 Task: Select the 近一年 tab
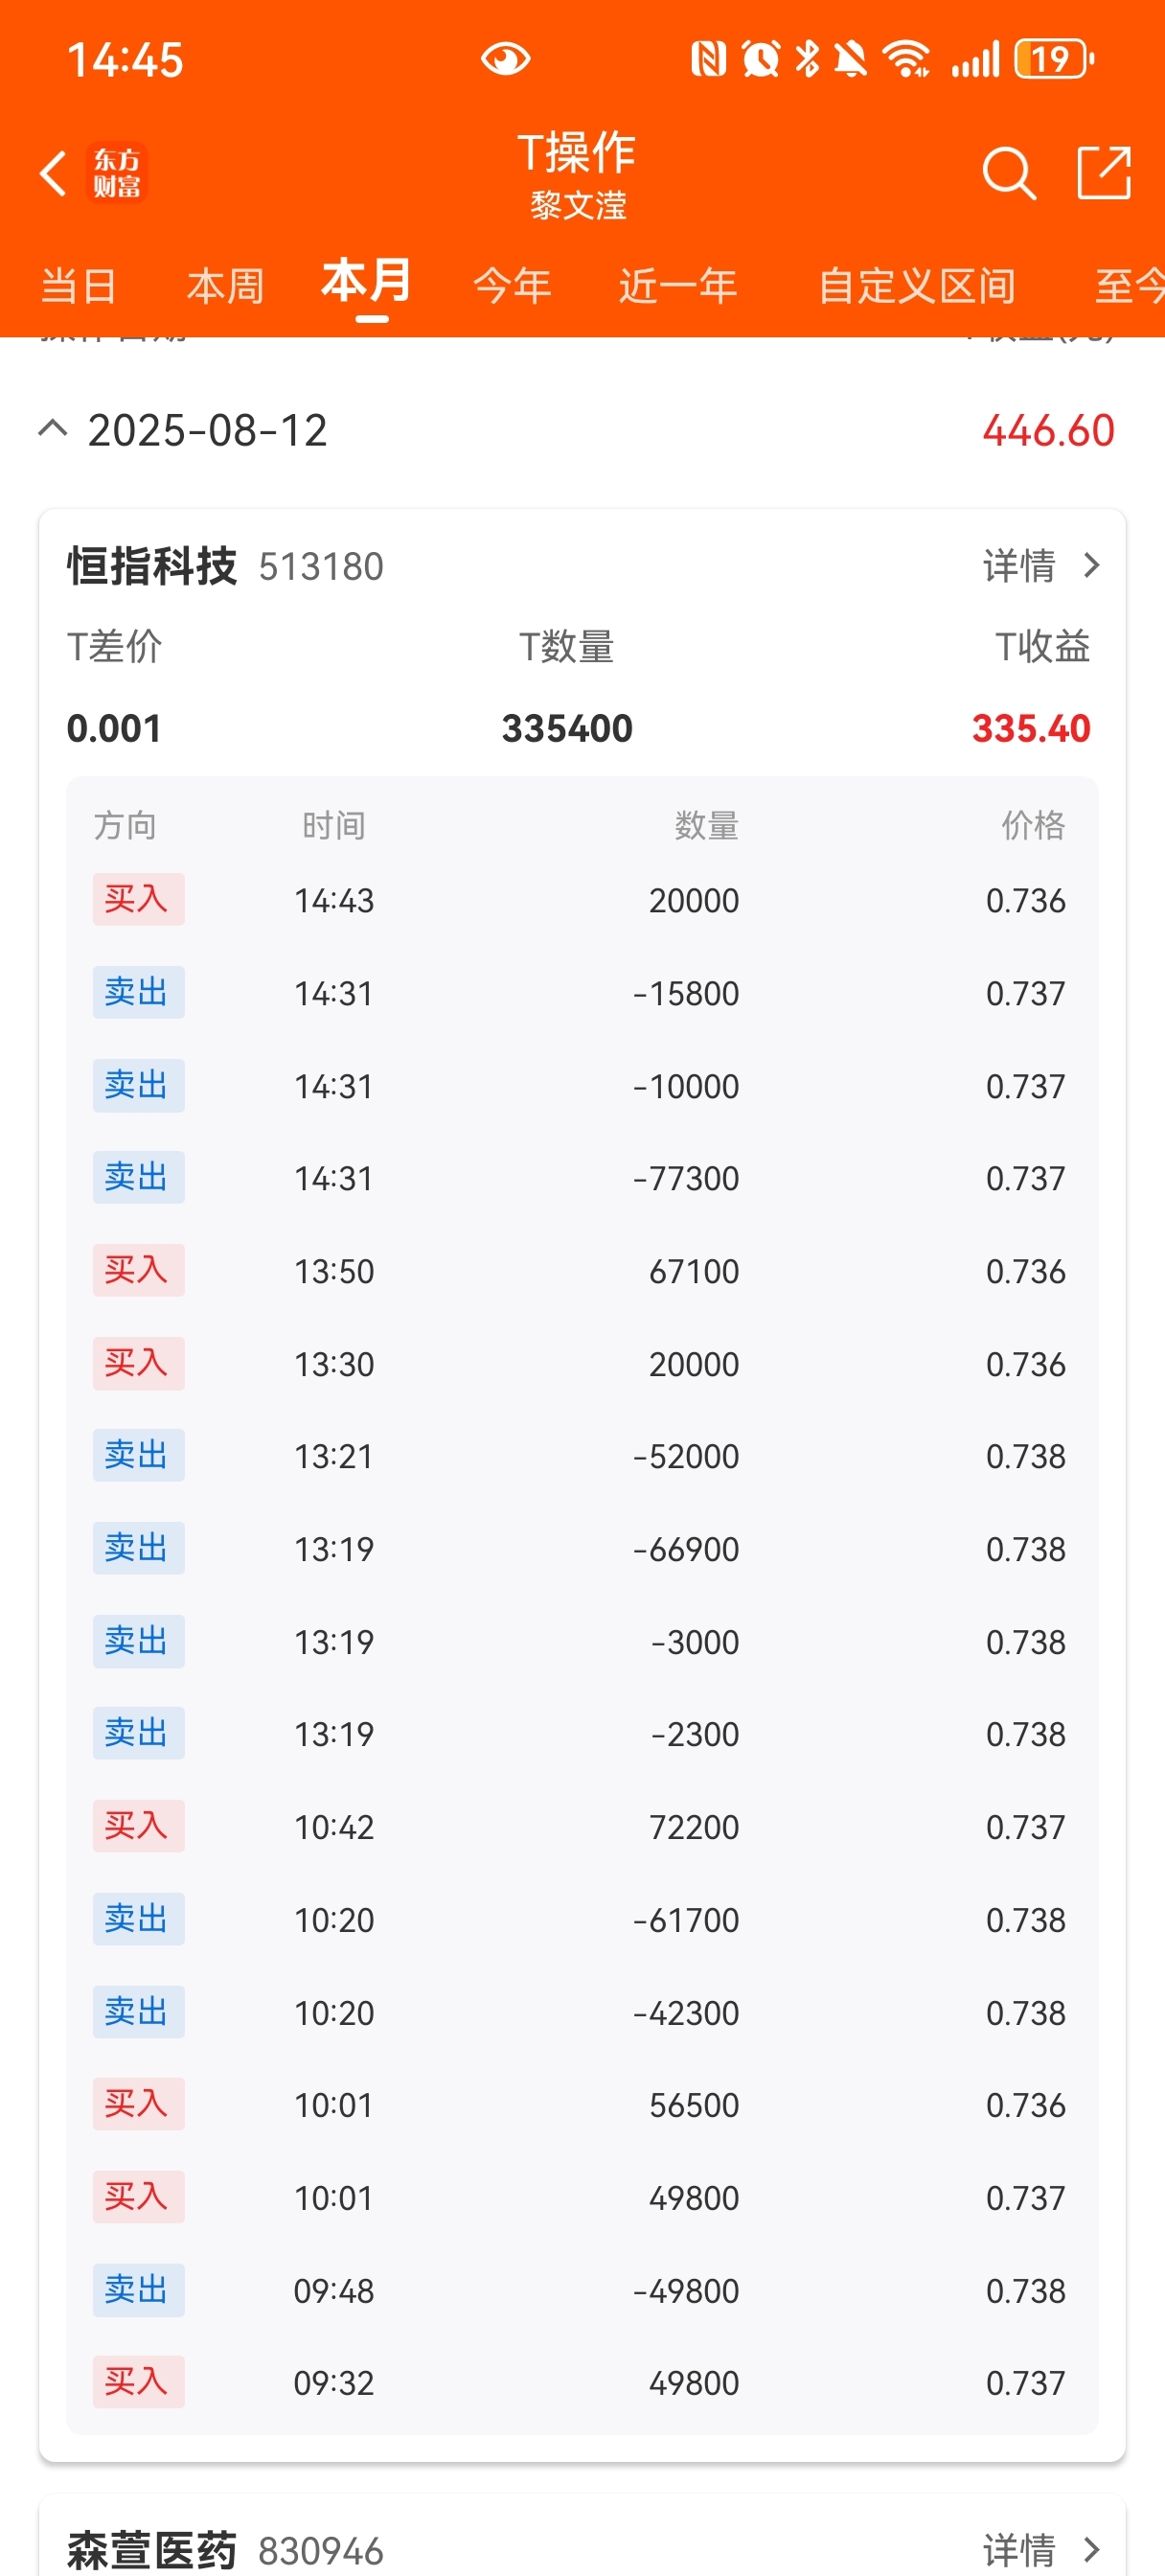678,286
